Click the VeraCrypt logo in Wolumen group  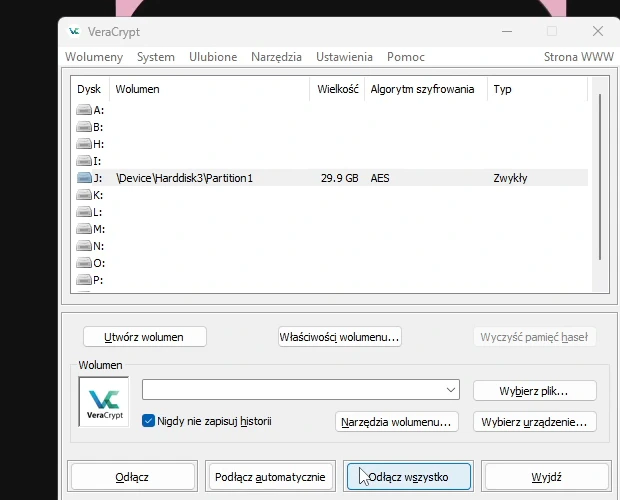[104, 402]
